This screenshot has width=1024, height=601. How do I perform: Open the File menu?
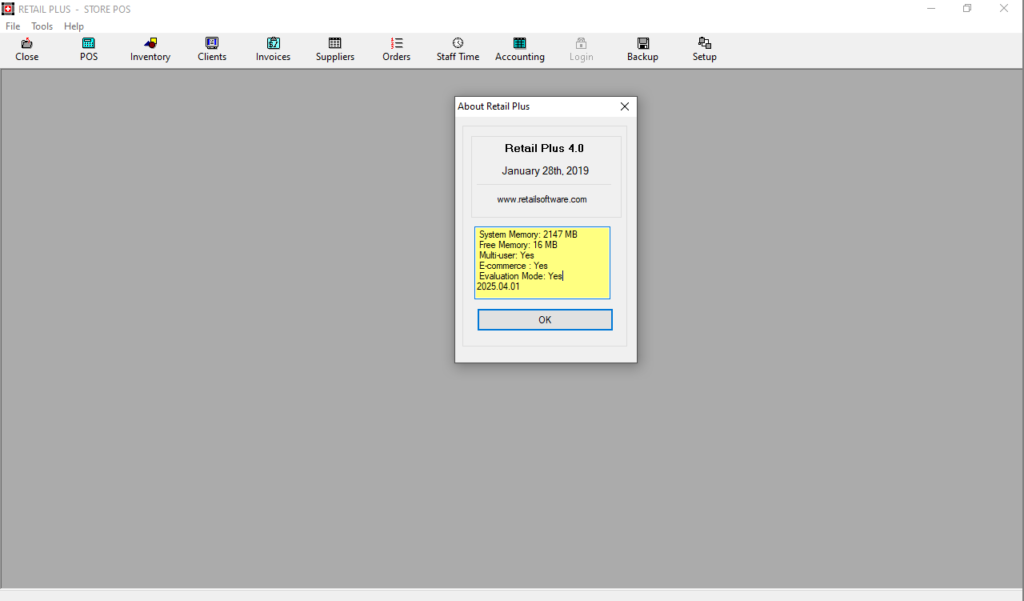point(13,26)
